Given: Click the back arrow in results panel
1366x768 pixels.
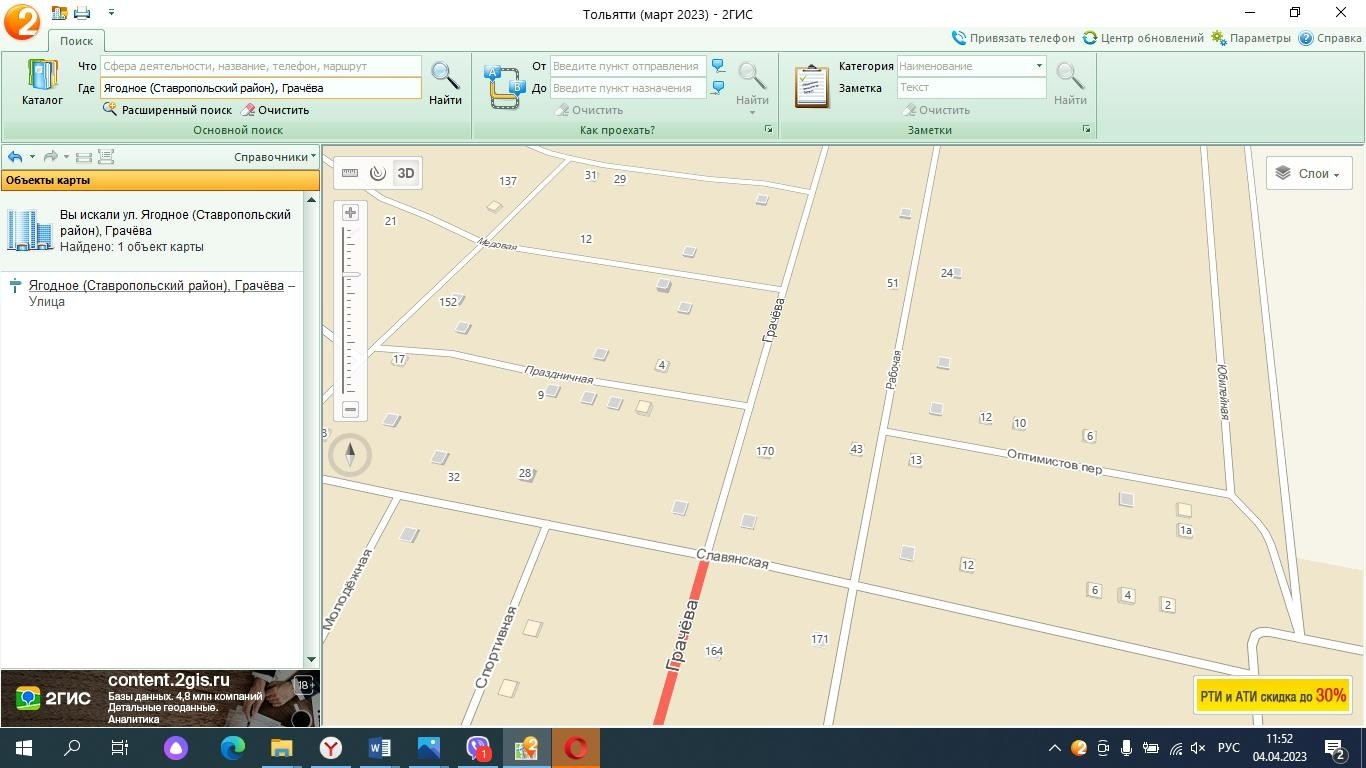Looking at the screenshot, I should point(15,157).
